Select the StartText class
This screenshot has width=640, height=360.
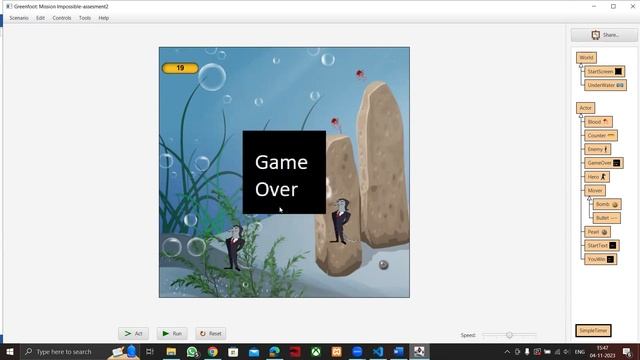point(602,245)
